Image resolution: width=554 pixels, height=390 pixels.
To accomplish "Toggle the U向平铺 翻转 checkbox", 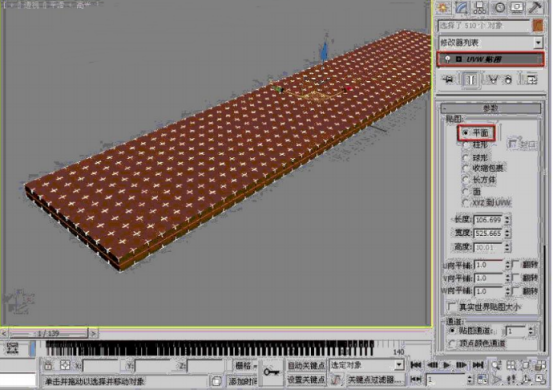I will click(515, 264).
